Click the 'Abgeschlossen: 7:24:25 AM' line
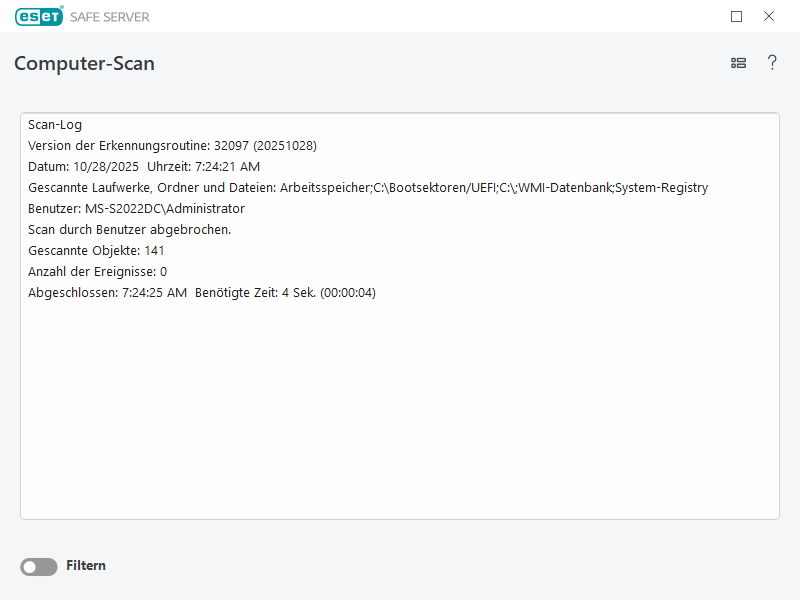Screen dimensions: 800x600 202,293
